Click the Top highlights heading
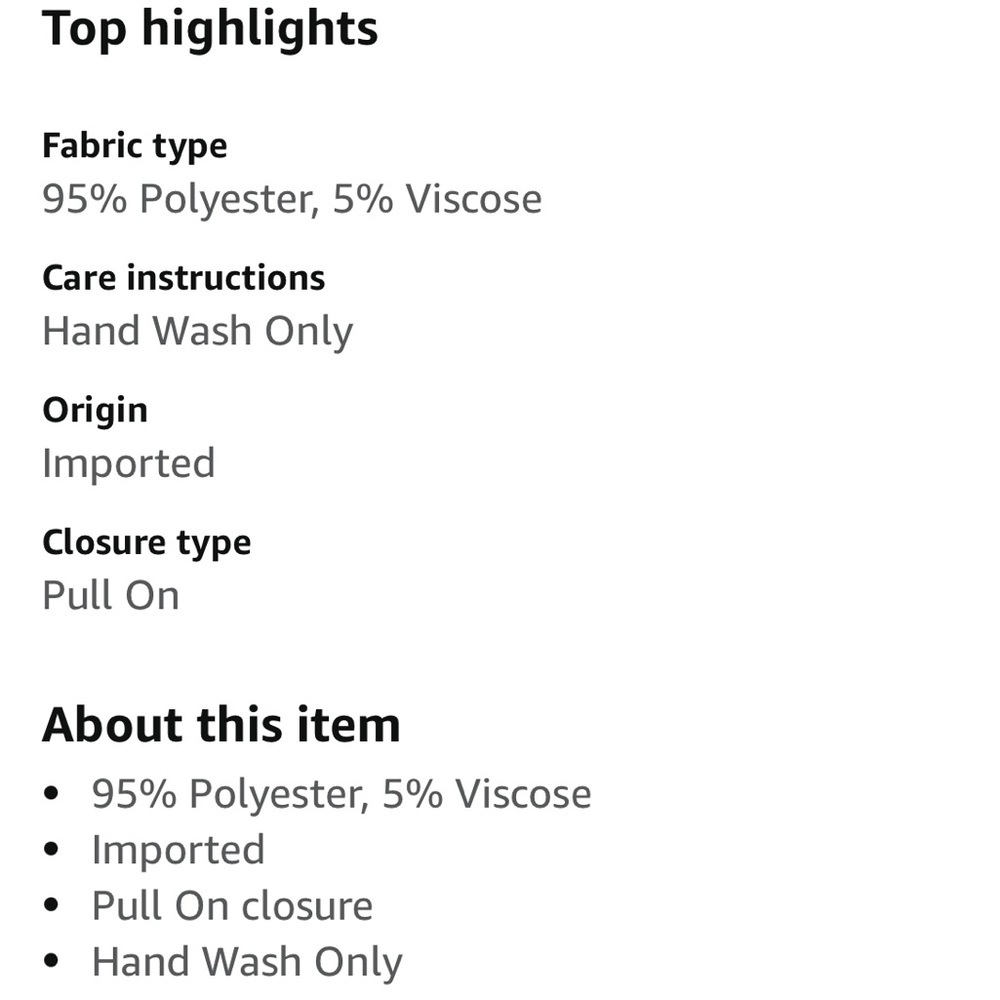 [210, 30]
